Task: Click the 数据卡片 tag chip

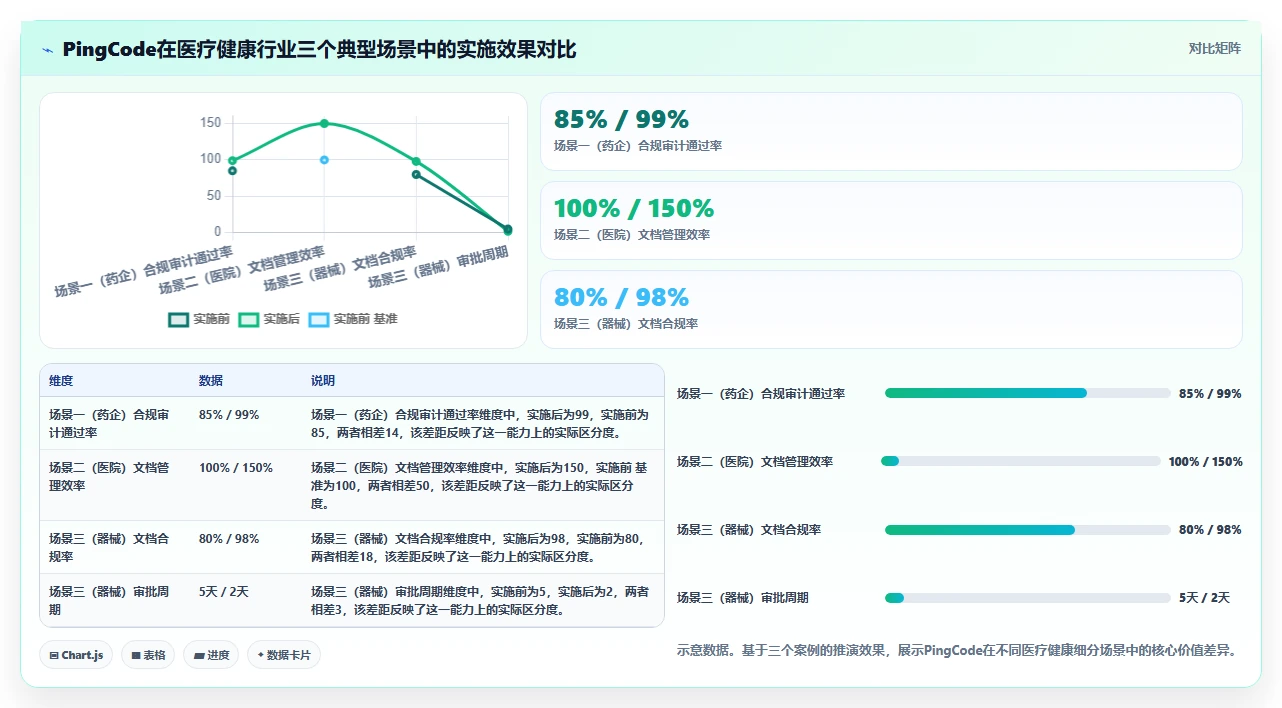Action: tap(284, 655)
